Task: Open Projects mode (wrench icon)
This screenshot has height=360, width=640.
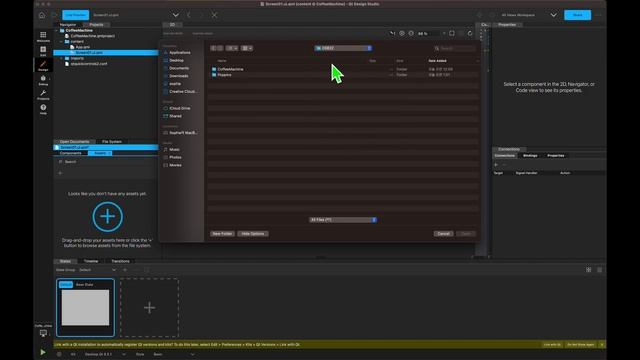Action: click(43, 95)
